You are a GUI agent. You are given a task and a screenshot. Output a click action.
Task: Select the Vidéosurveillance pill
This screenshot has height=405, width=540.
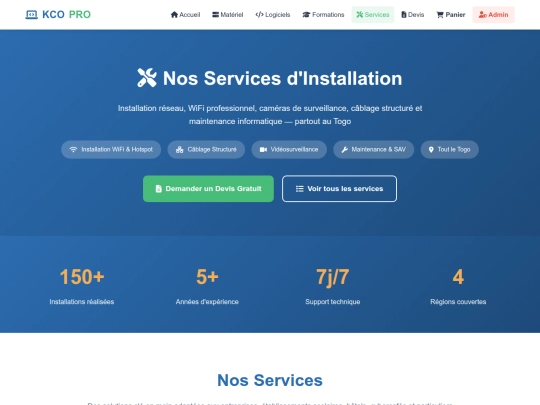[289, 149]
